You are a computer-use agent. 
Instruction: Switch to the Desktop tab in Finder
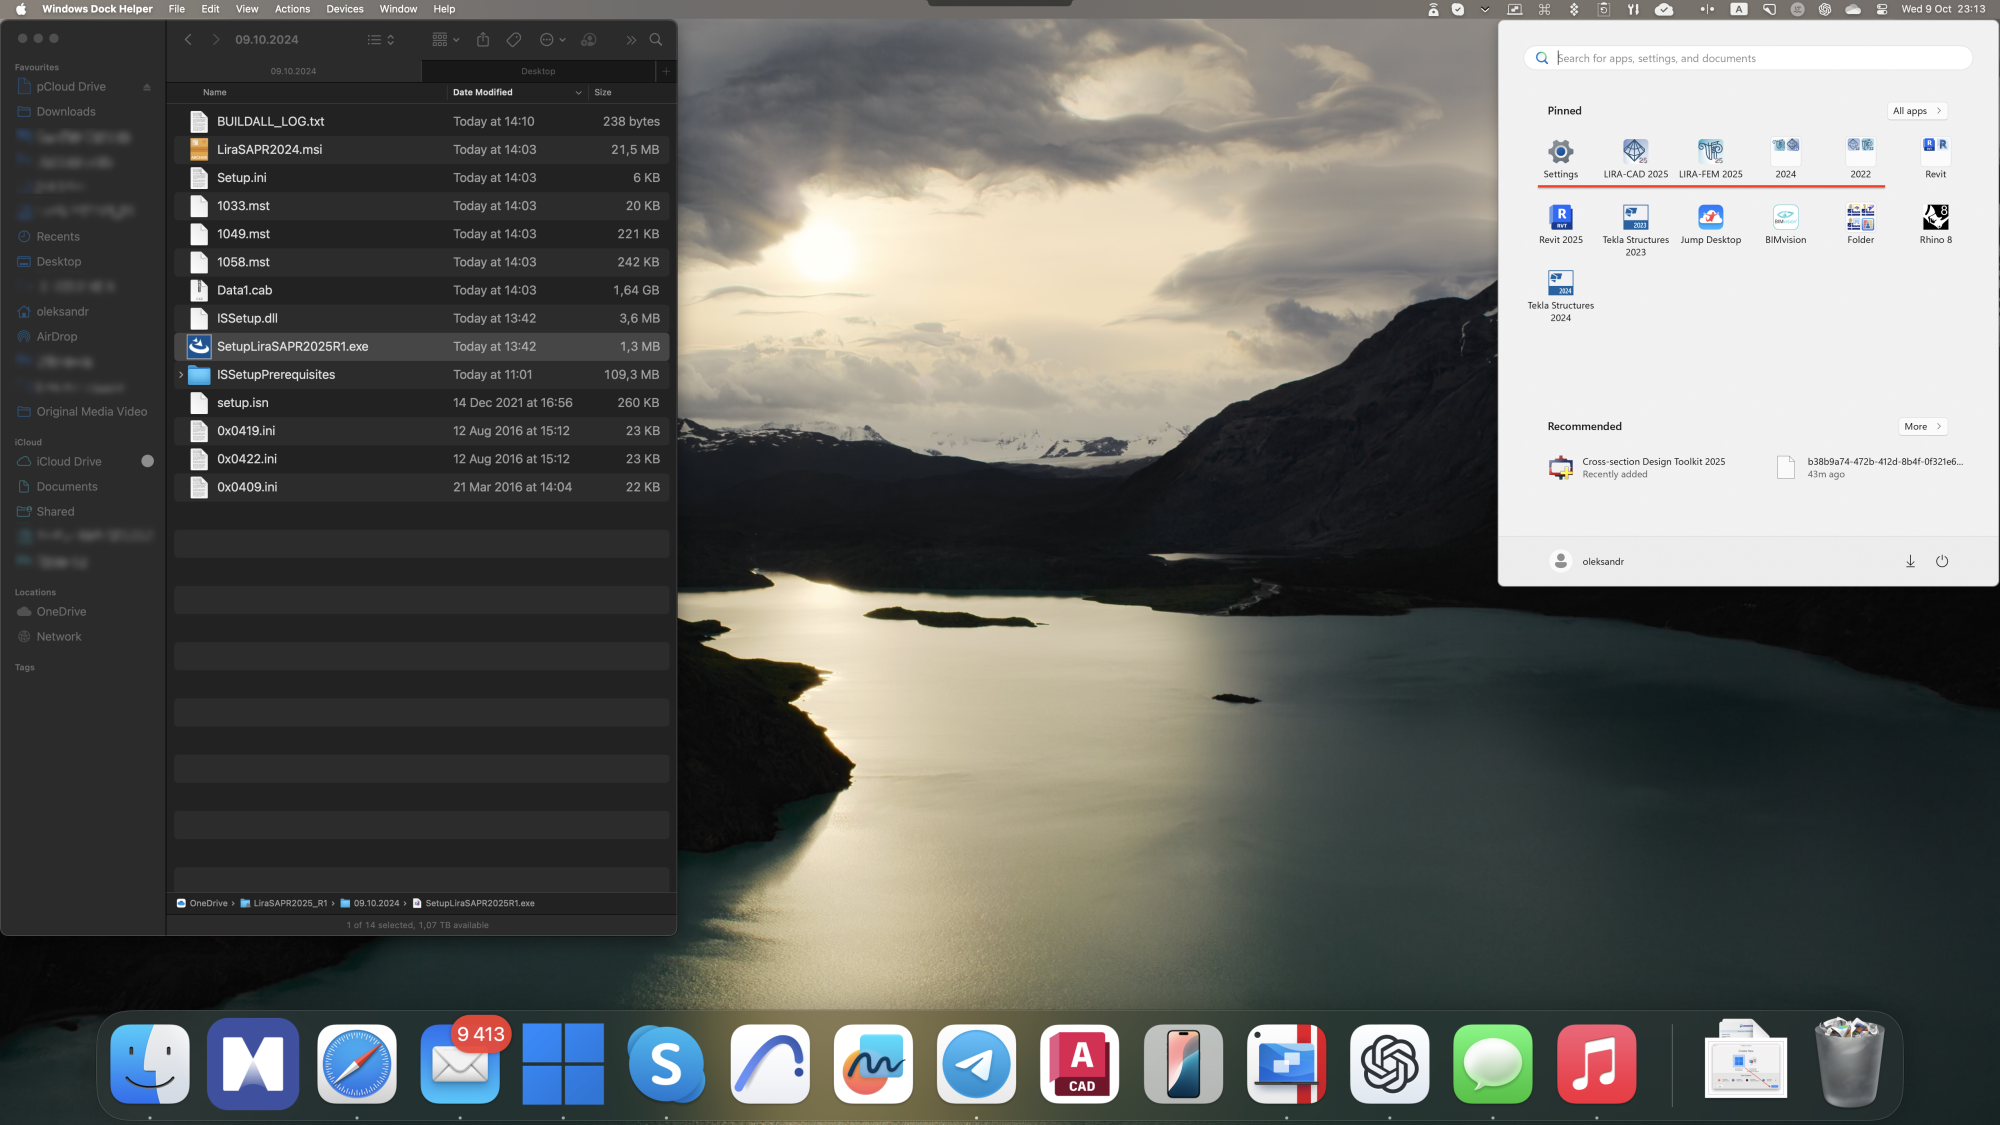[538, 71]
